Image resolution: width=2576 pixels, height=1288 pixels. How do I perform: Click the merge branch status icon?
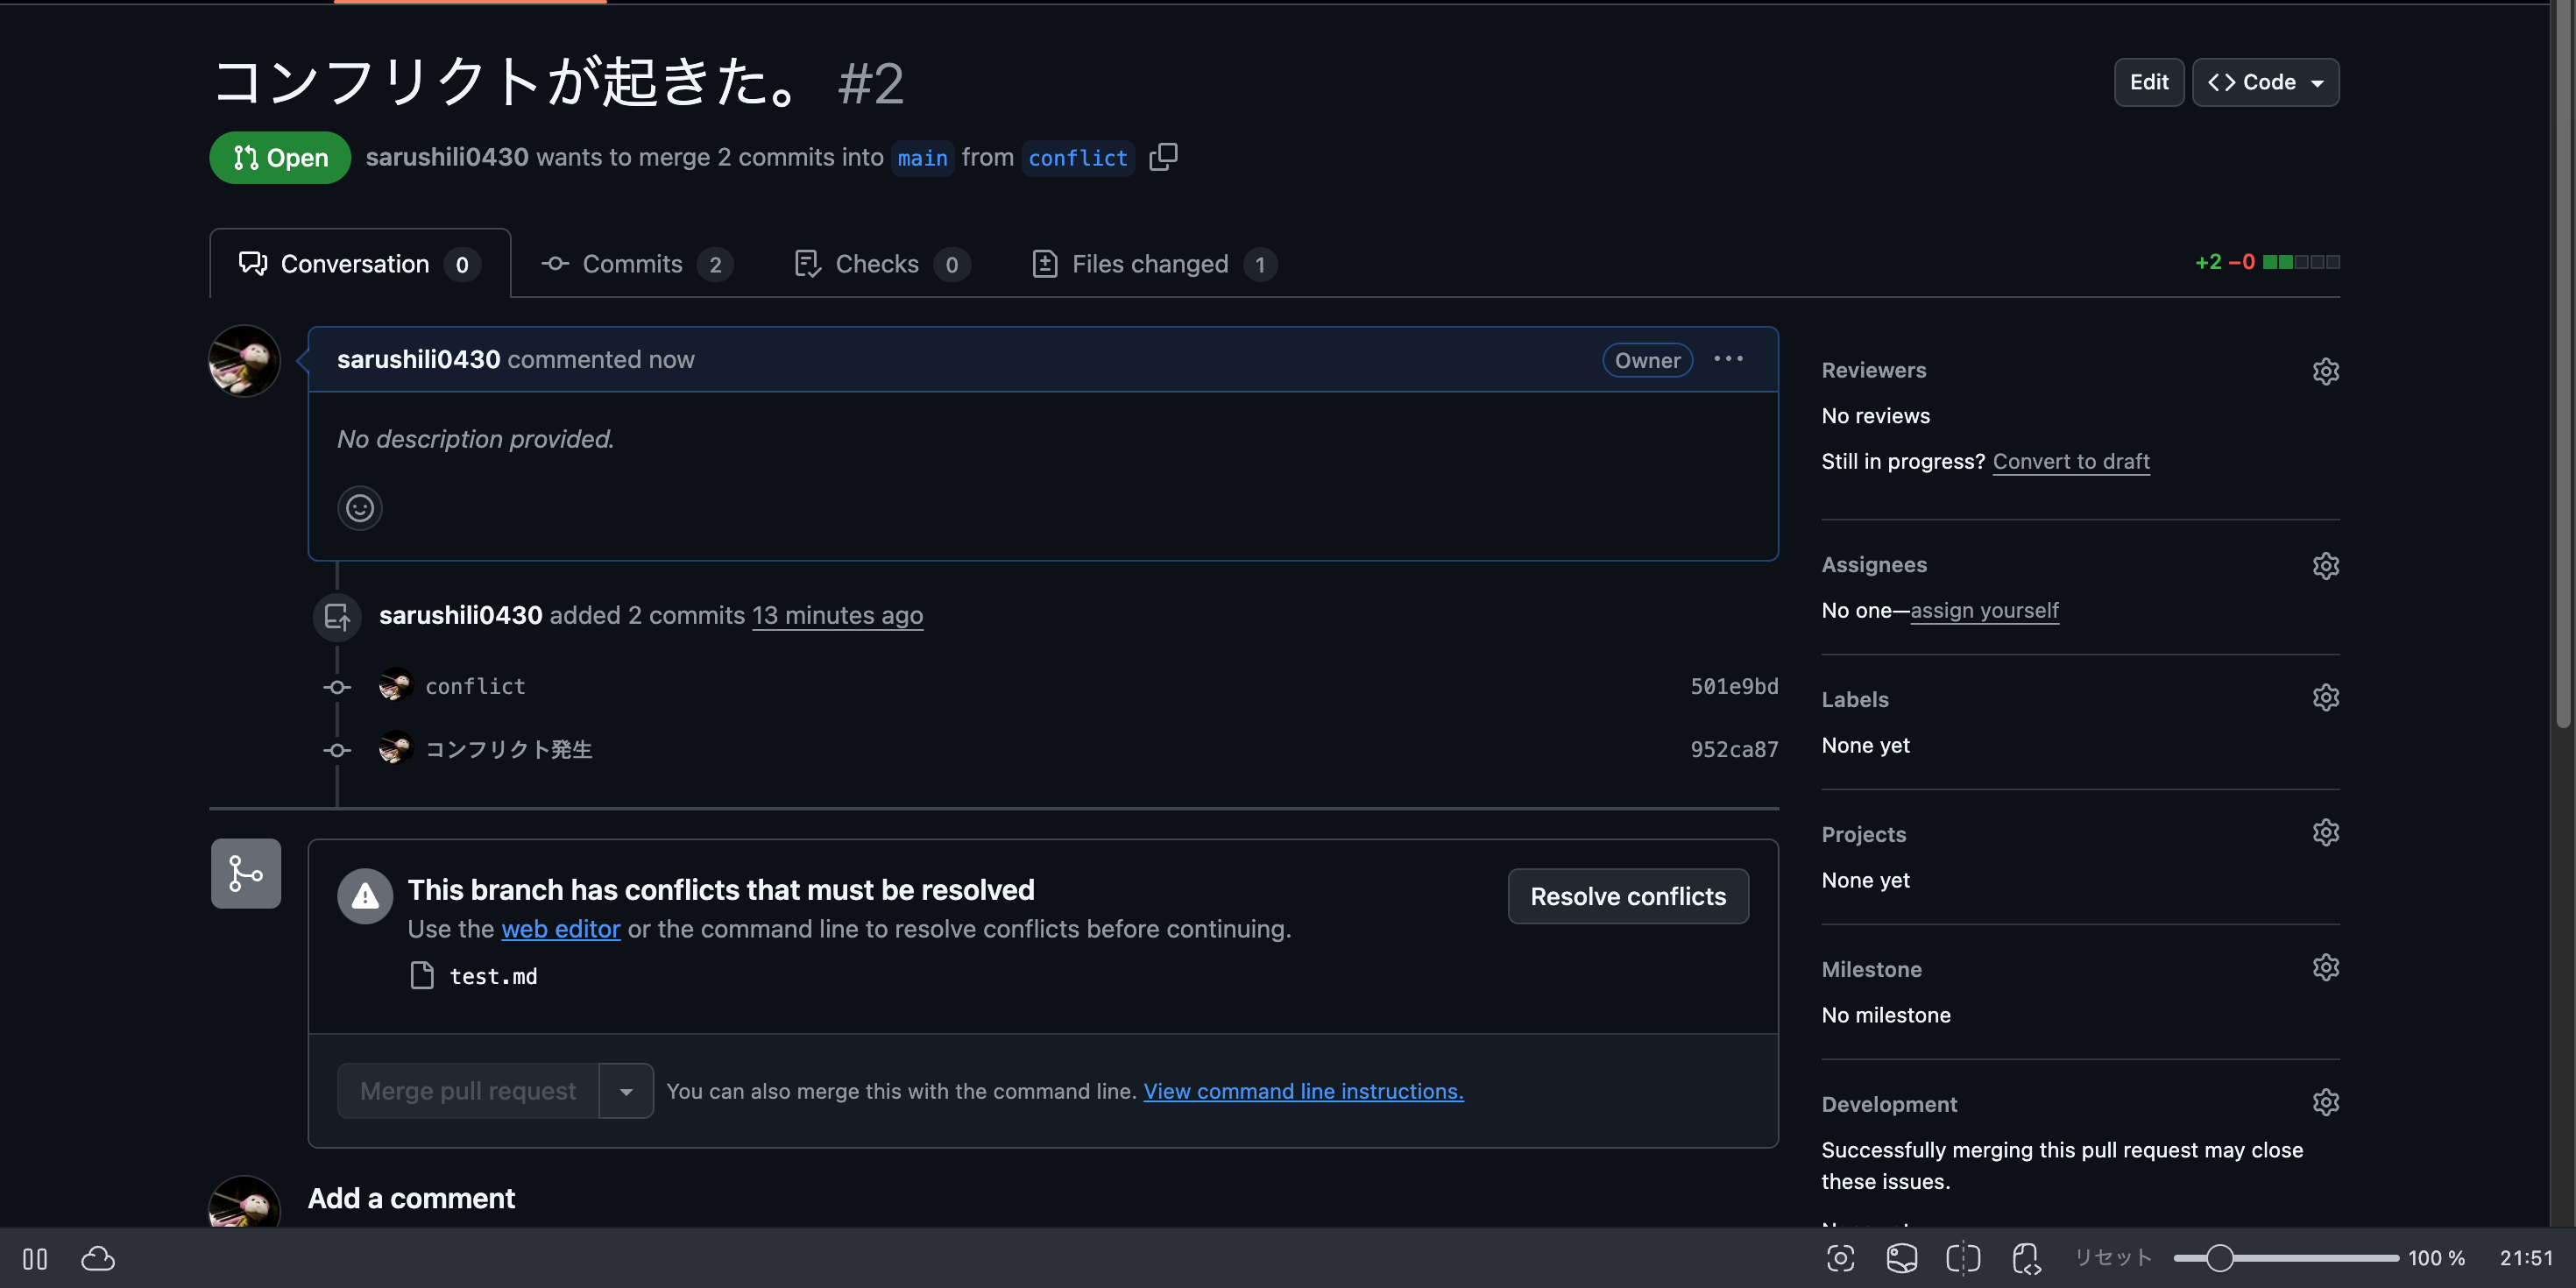click(x=246, y=873)
